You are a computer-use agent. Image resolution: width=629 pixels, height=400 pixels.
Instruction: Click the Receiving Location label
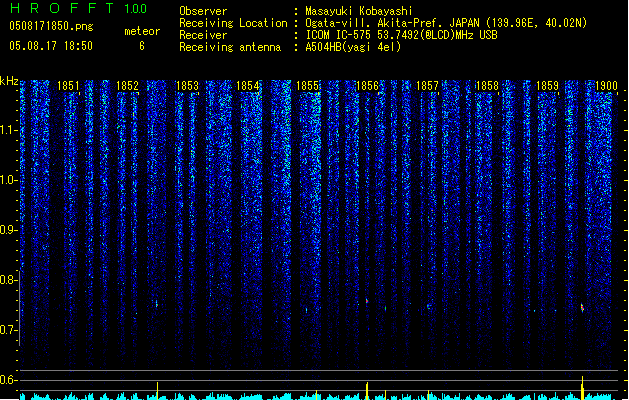pyautogui.click(x=233, y=23)
